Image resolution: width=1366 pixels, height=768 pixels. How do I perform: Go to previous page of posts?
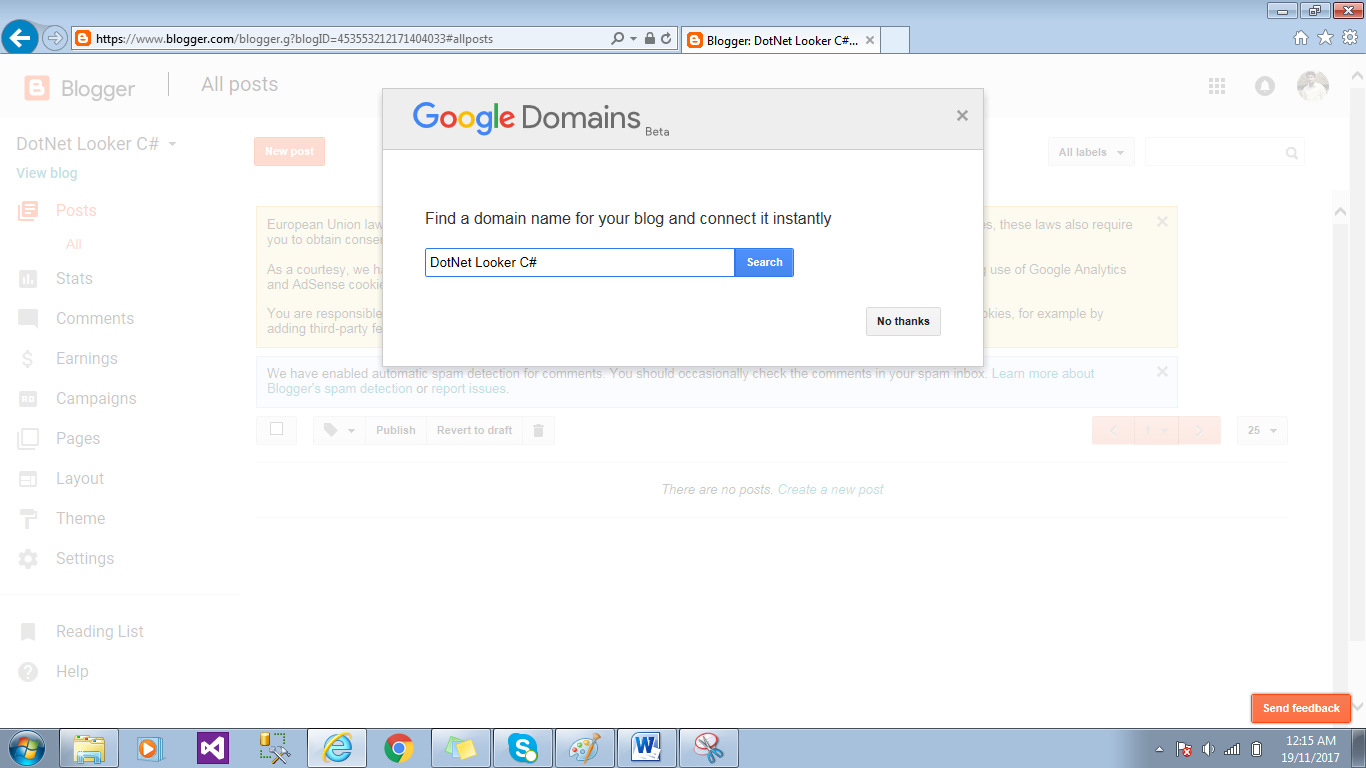1113,430
